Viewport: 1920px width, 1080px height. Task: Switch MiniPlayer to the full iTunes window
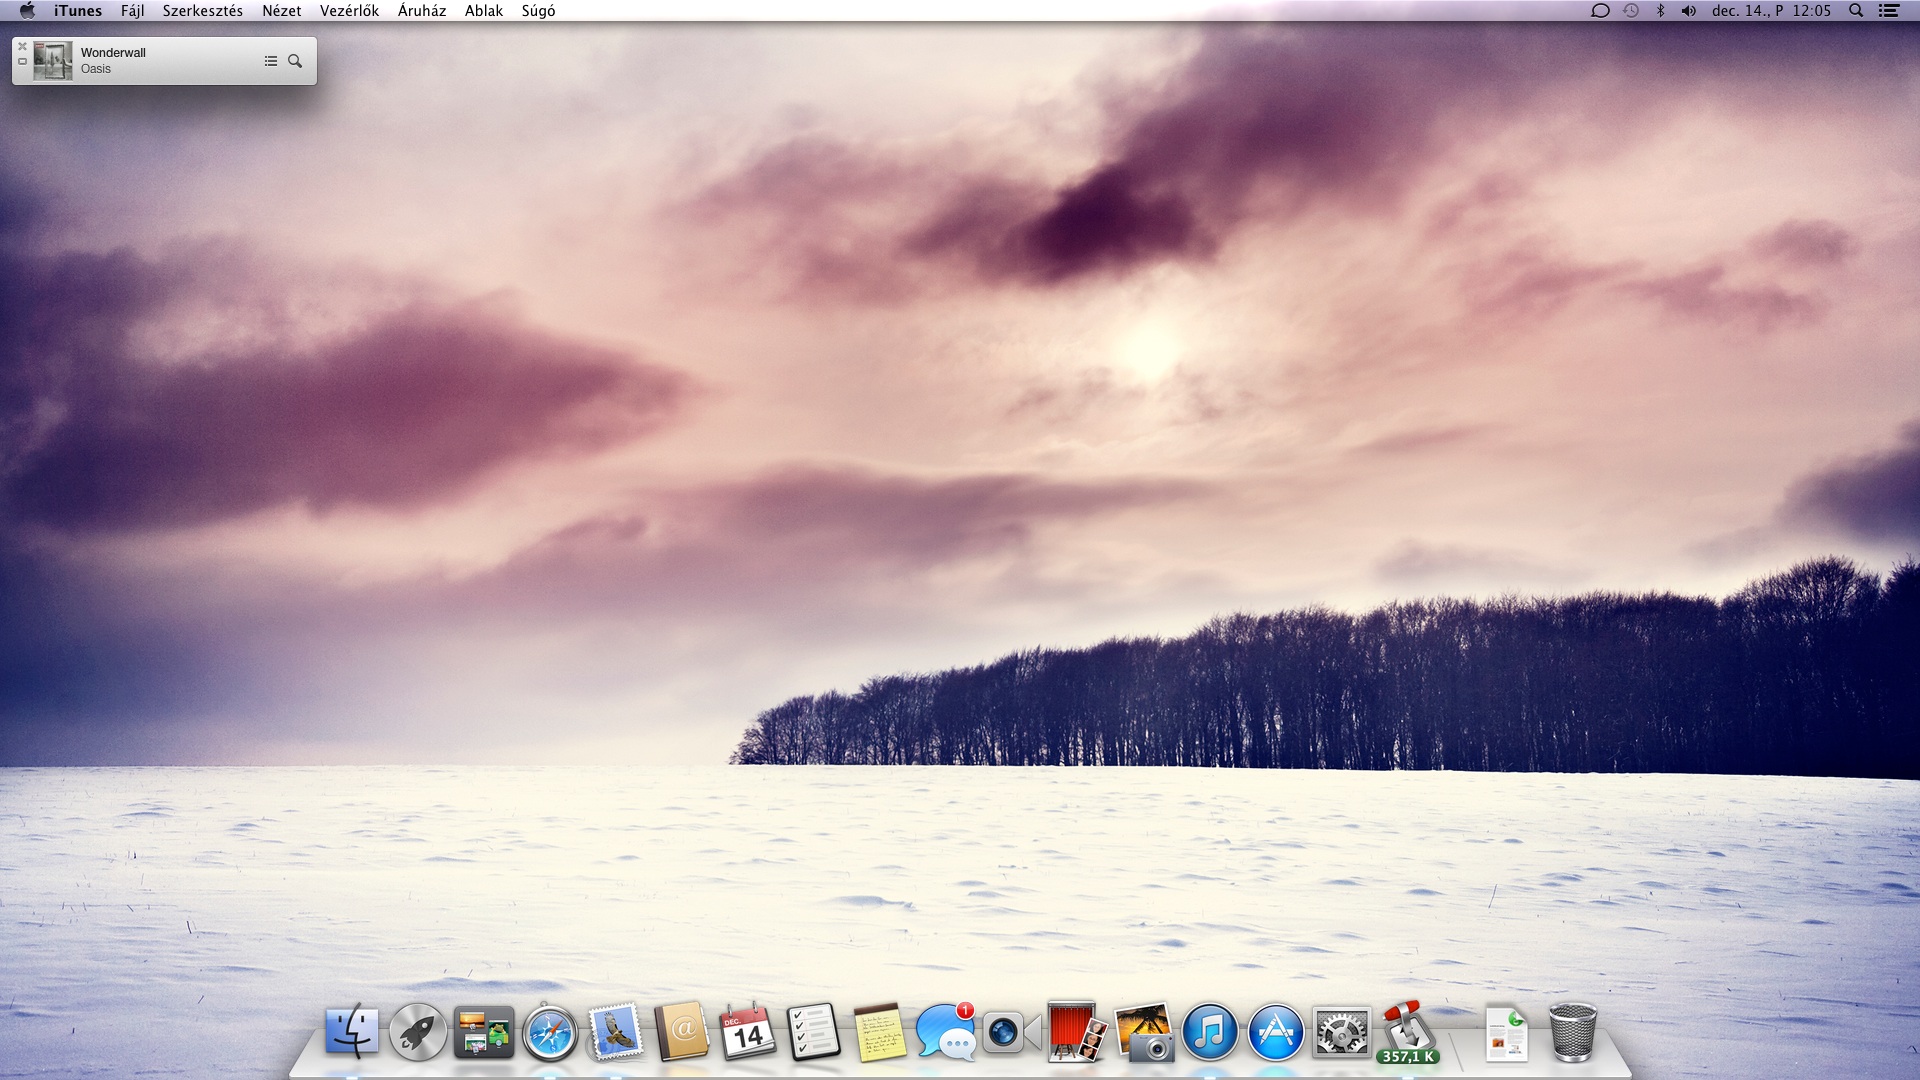(22, 62)
